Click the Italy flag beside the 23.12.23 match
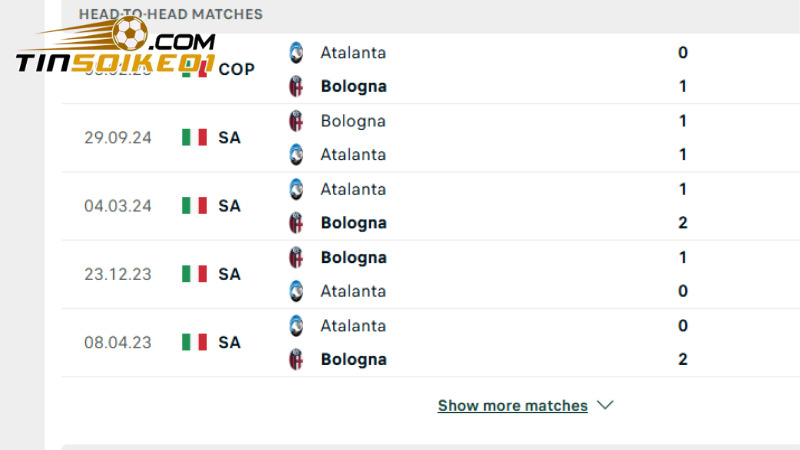800x450 pixels. (x=194, y=274)
